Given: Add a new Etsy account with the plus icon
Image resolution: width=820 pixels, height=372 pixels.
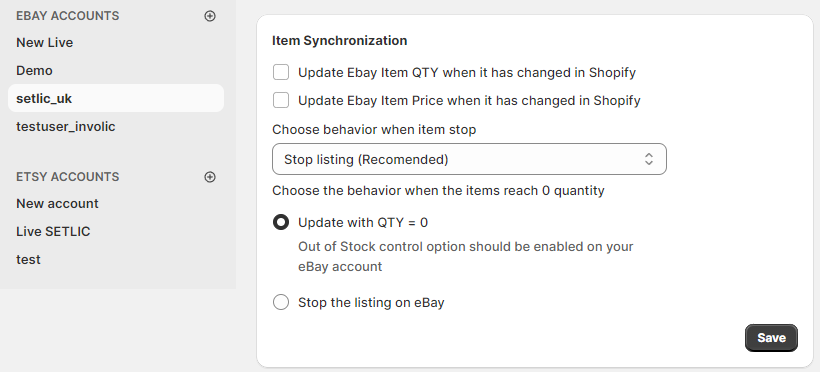Looking at the screenshot, I should click(210, 177).
